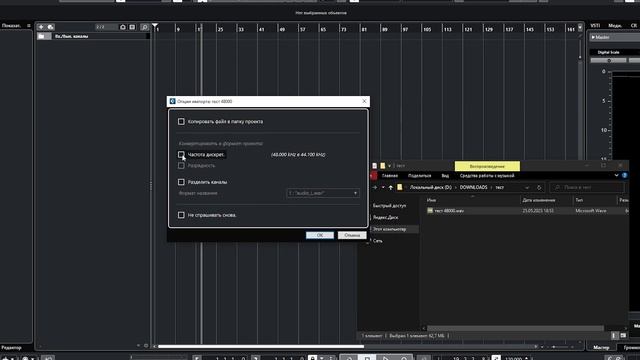
Task: Click the wav file icon of тест 48000
Action: (430, 211)
